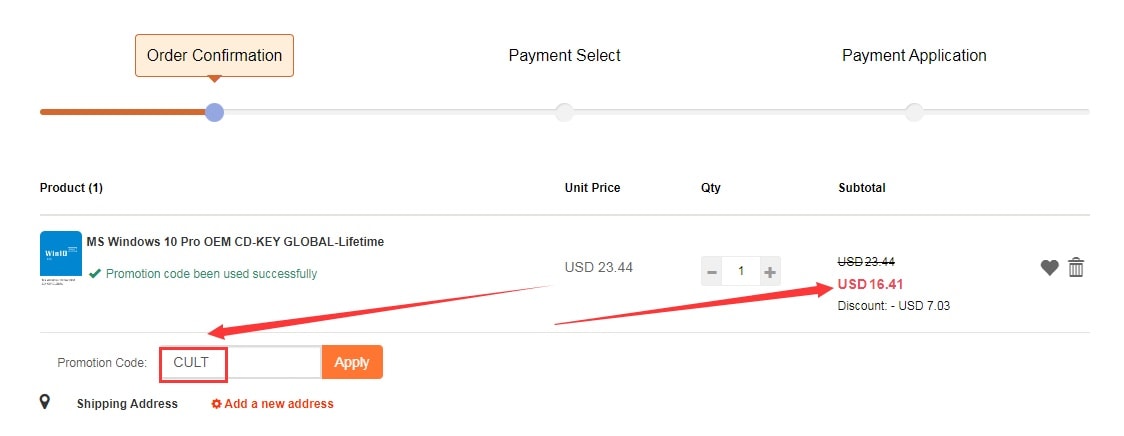Click the Apply promotion code button
Viewport: 1124px width, 436px height.
click(352, 362)
